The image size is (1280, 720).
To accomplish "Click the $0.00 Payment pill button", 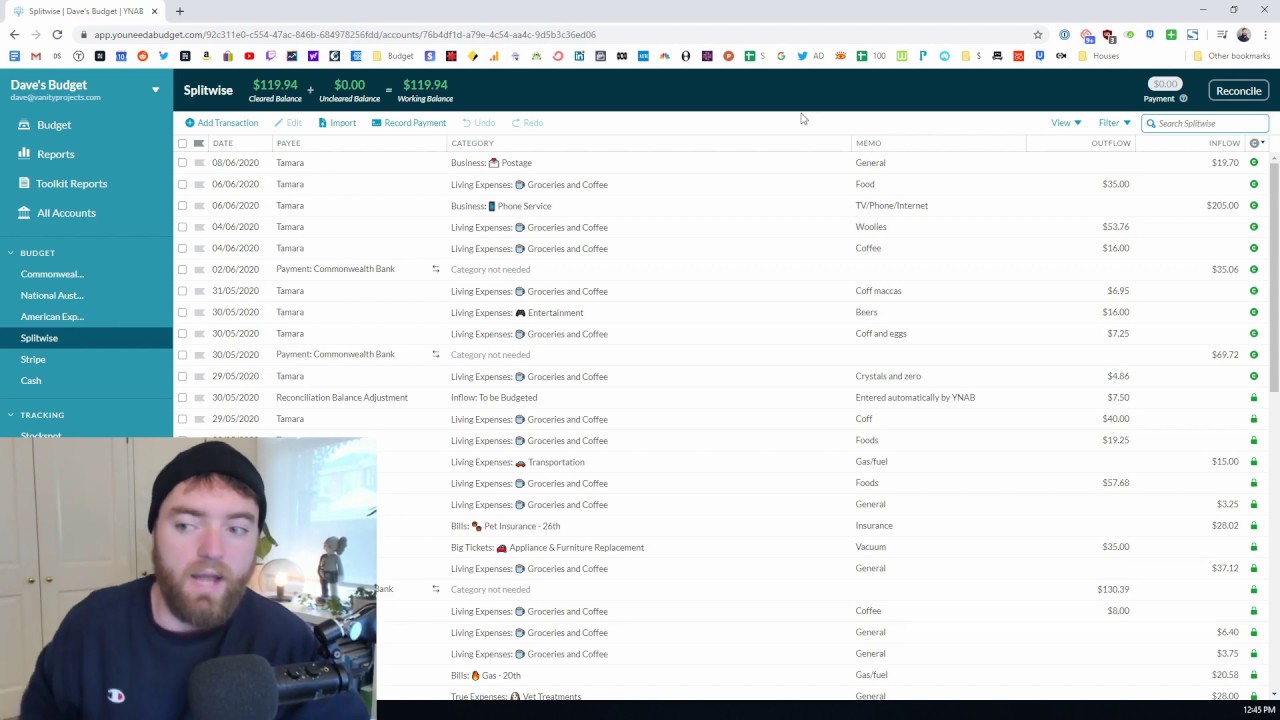I will click(1165, 85).
